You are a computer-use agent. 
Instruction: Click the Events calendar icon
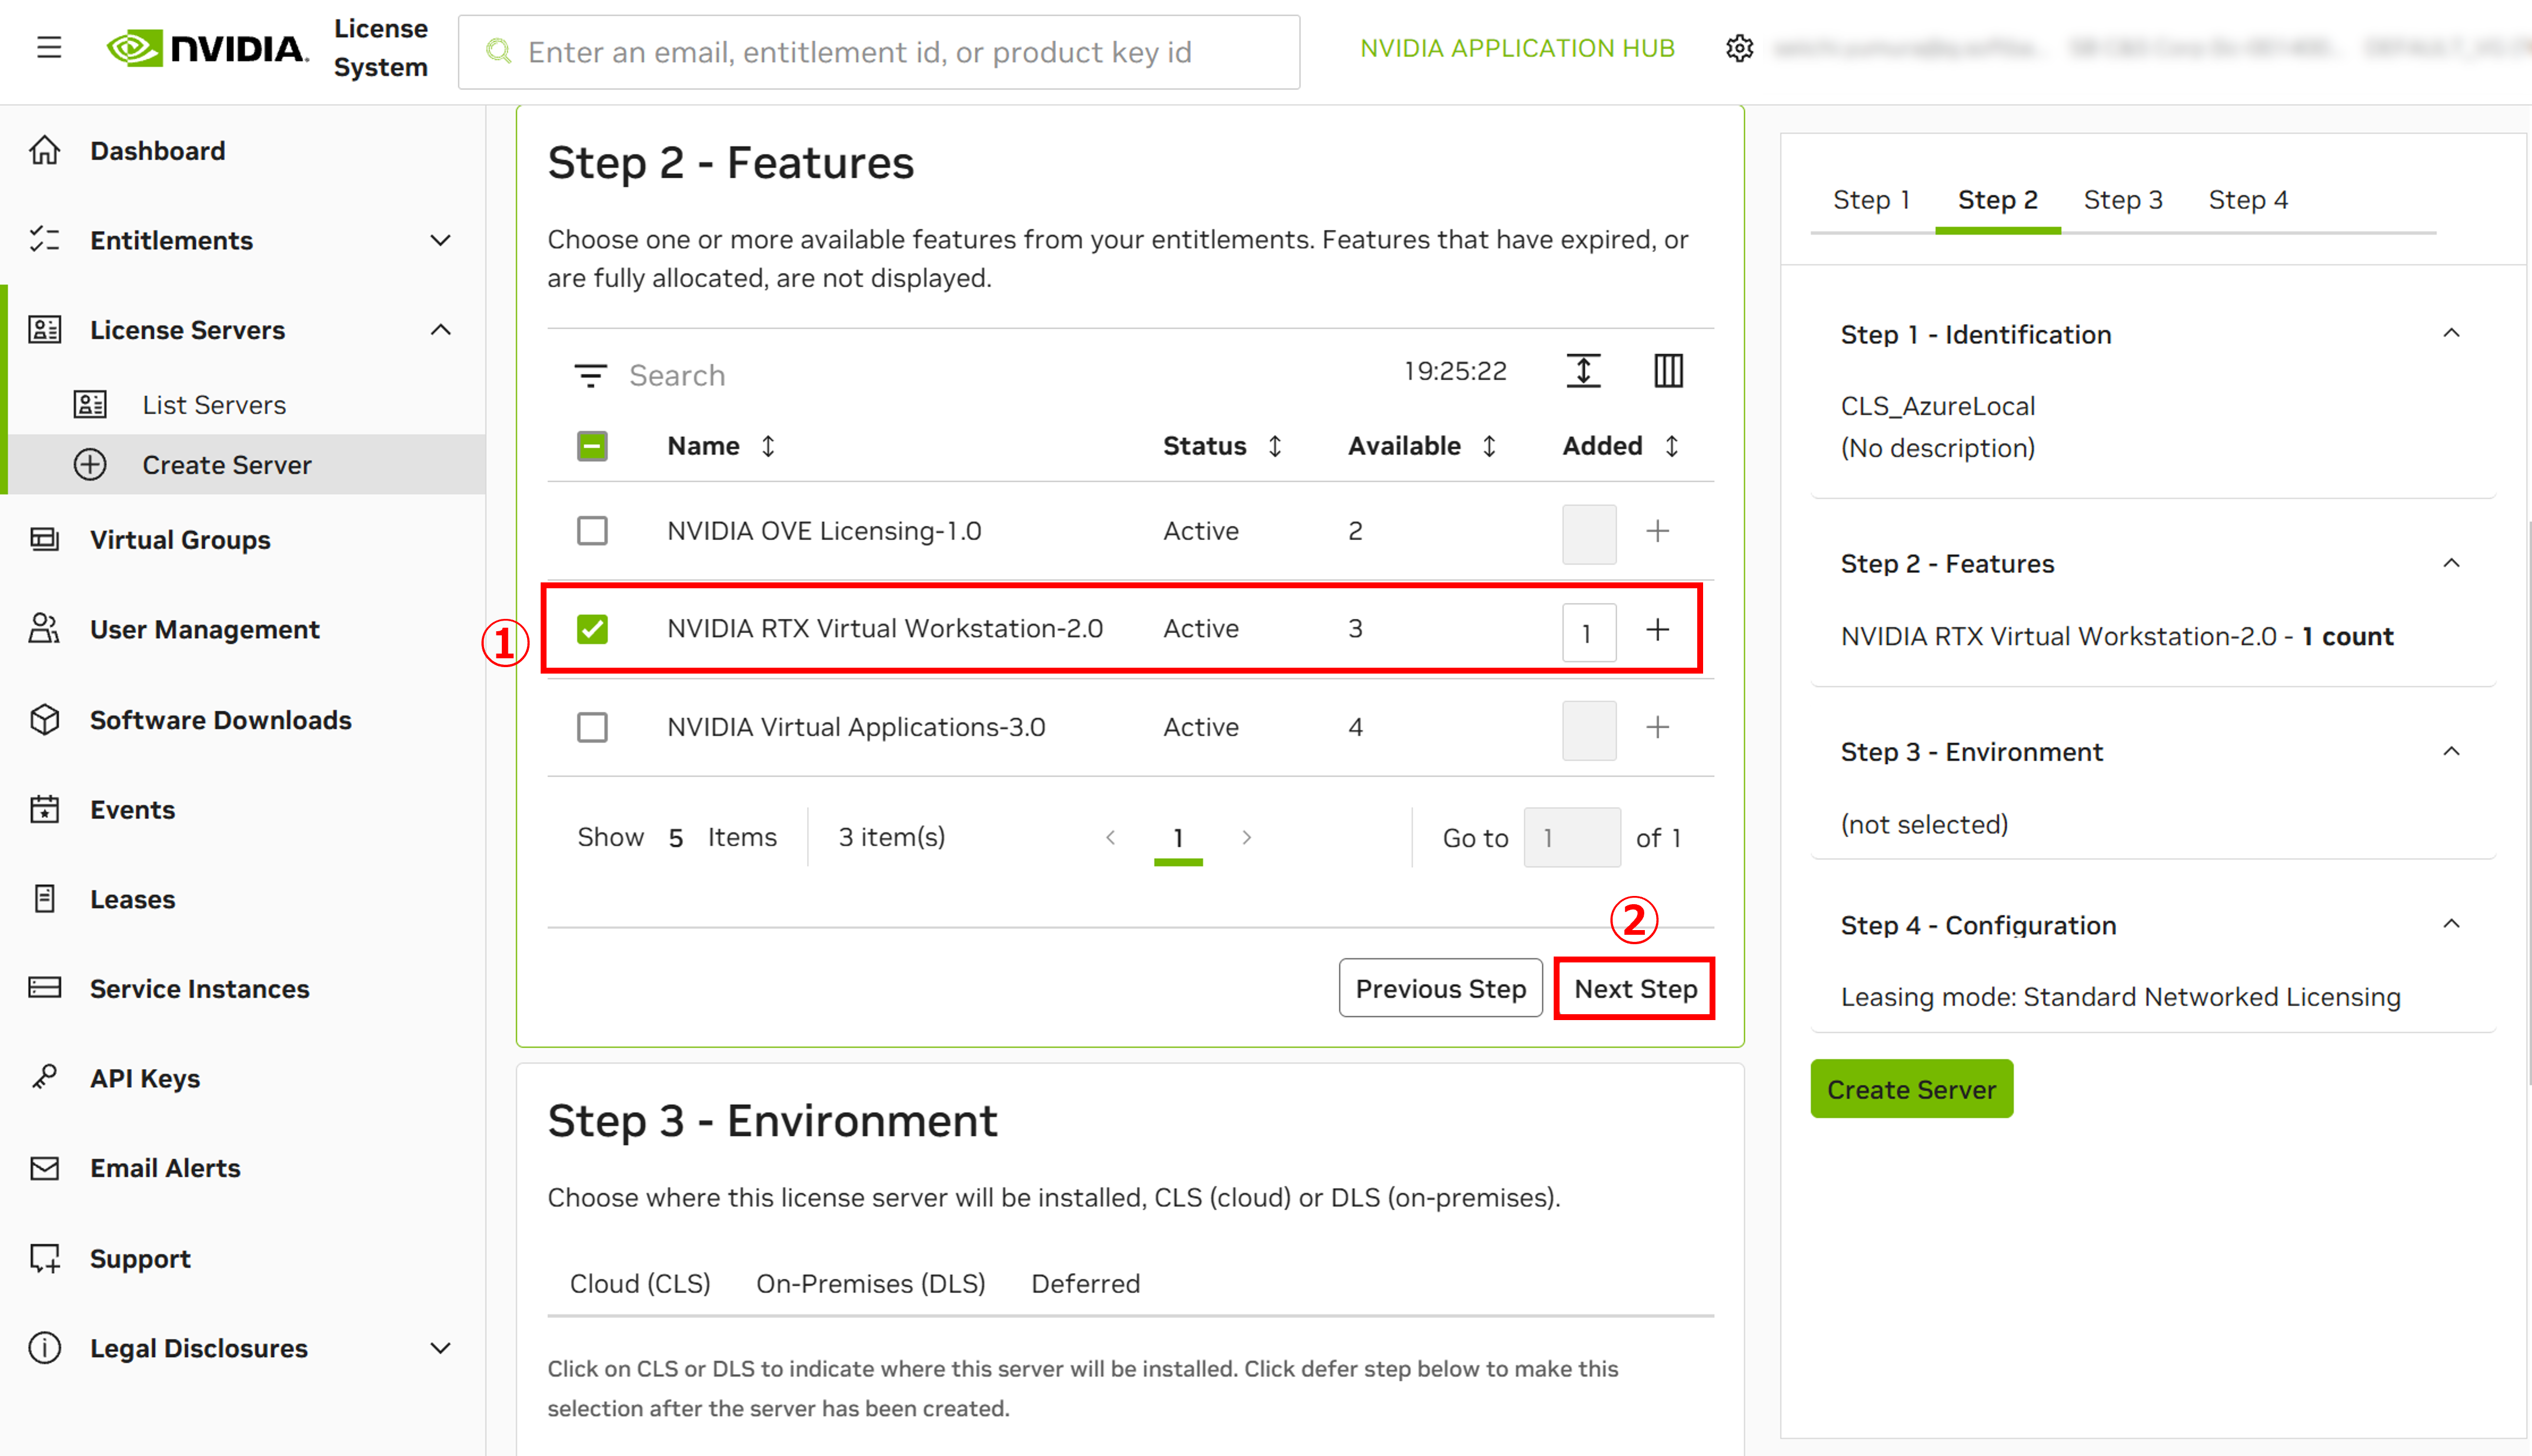tap(45, 809)
